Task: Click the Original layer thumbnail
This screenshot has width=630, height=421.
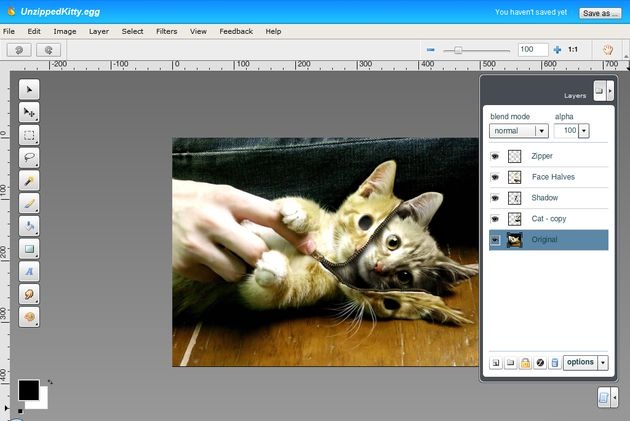Action: tap(515, 240)
